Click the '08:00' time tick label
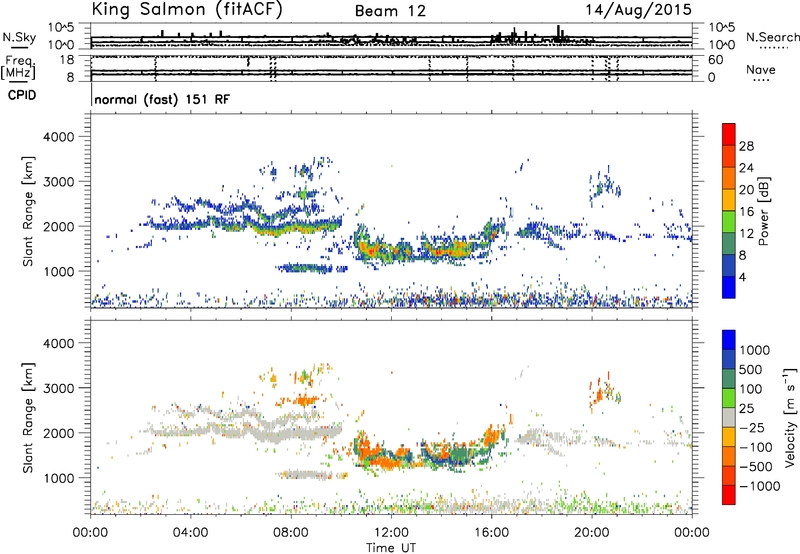 point(291,533)
